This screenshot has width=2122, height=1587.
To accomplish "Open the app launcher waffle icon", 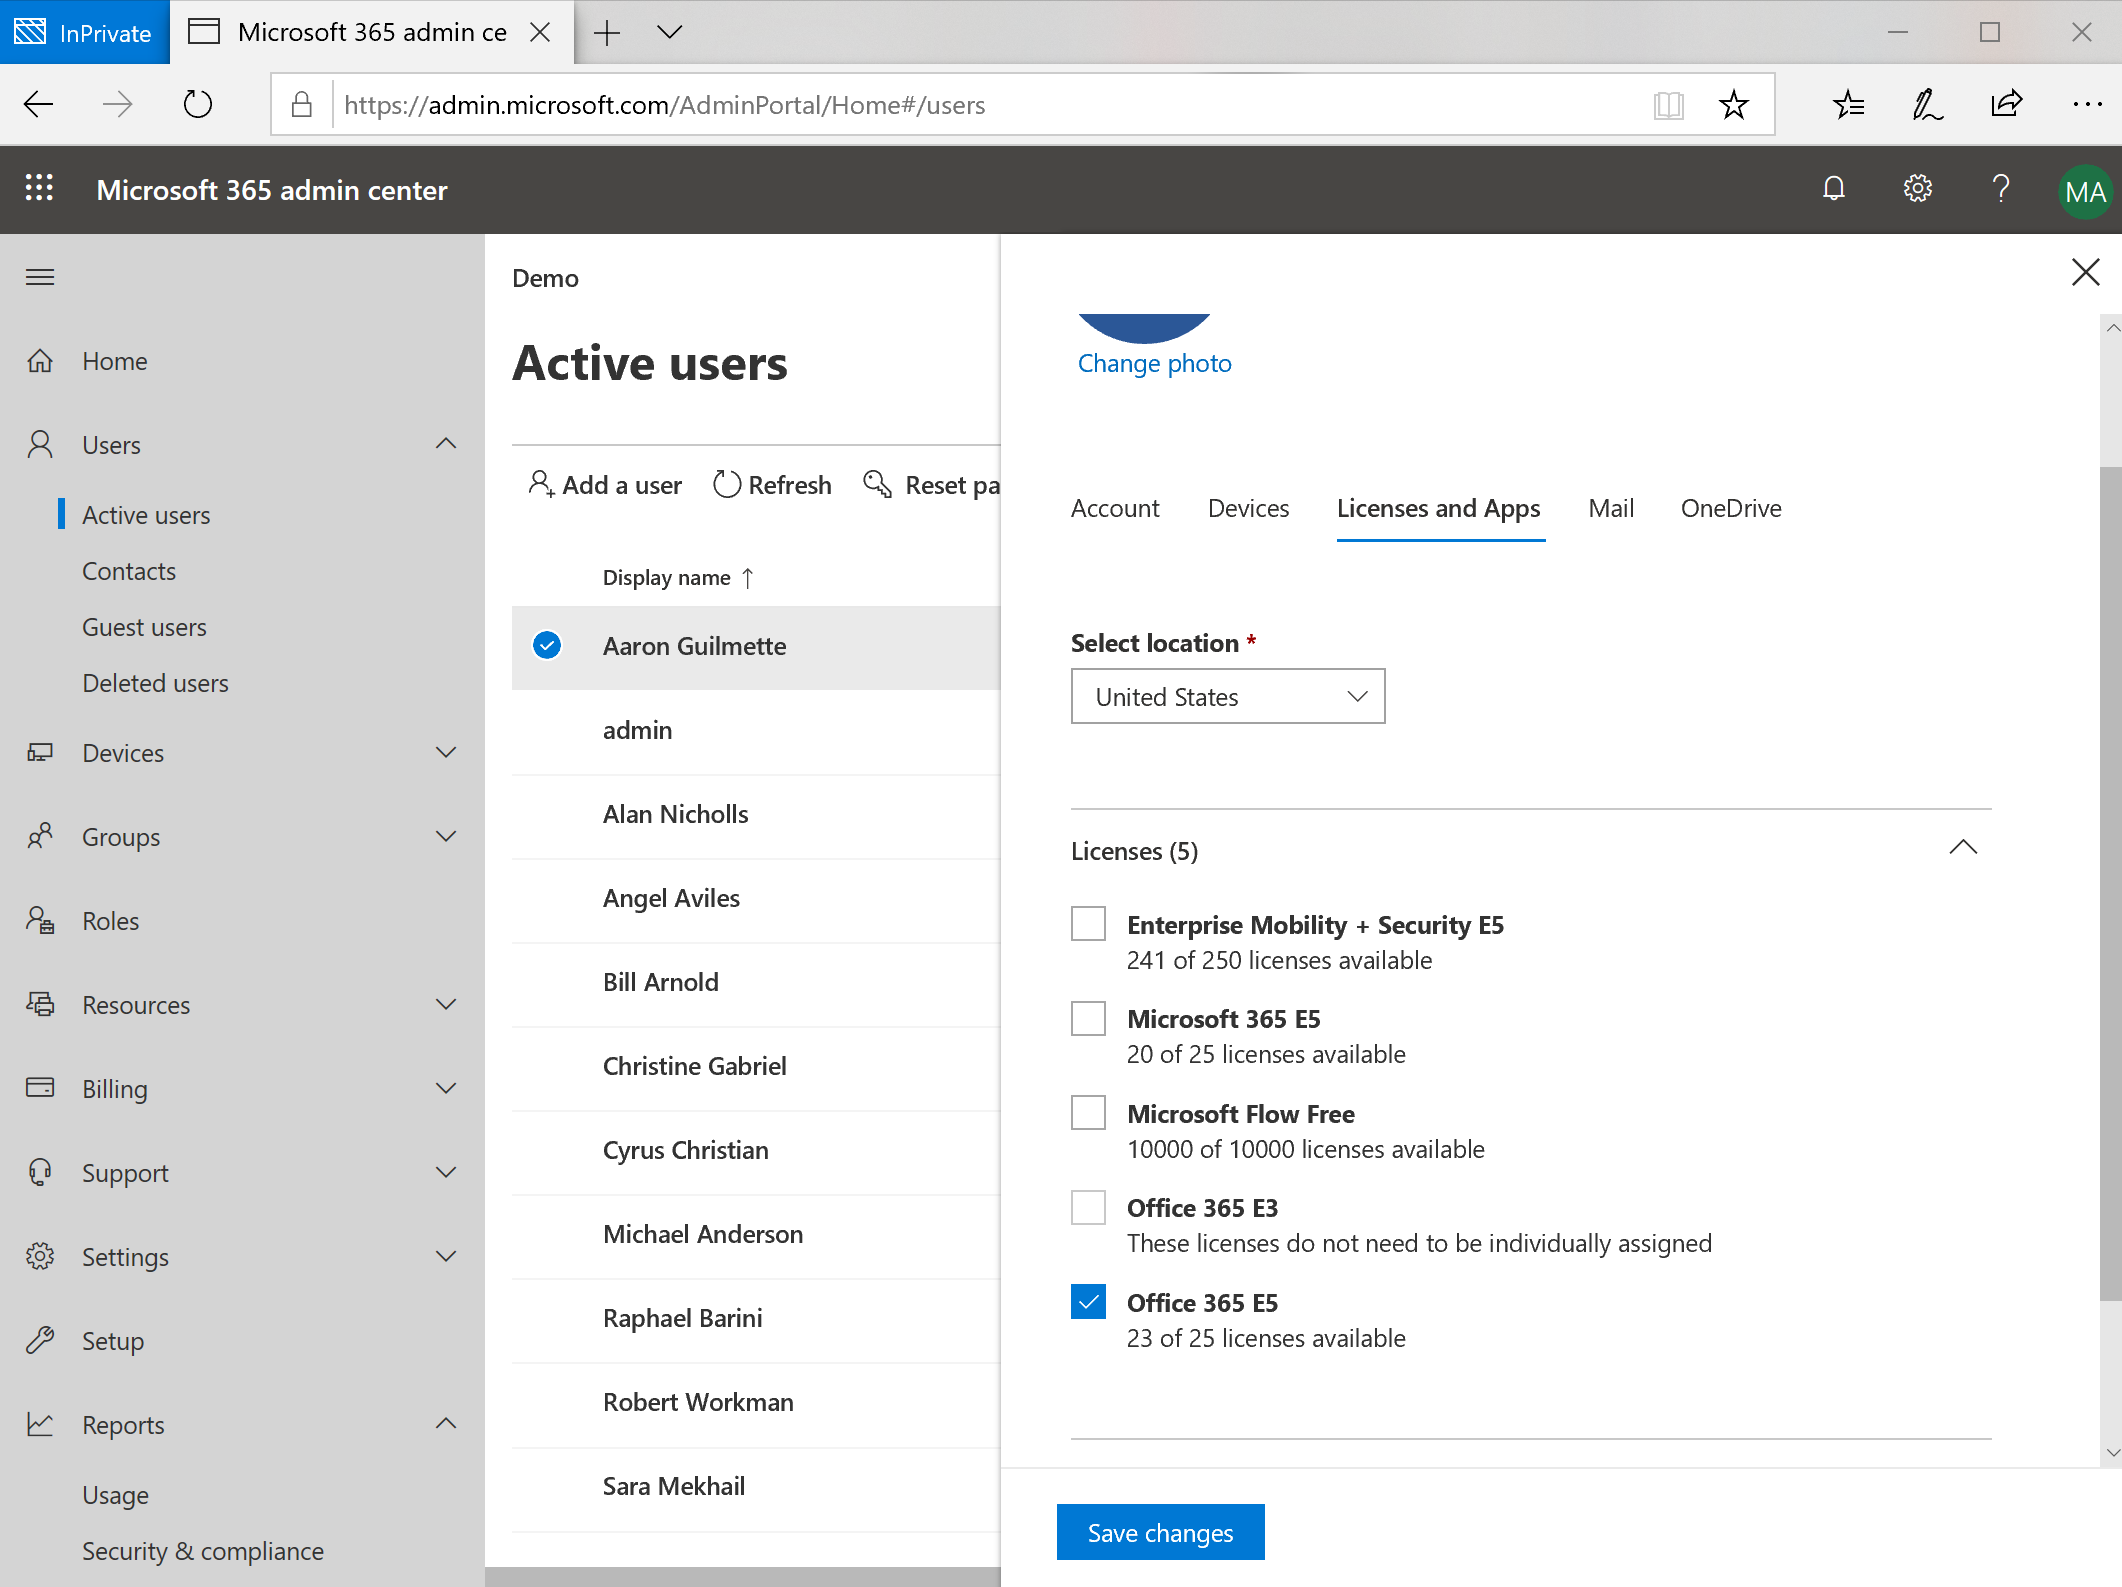I will (x=39, y=189).
